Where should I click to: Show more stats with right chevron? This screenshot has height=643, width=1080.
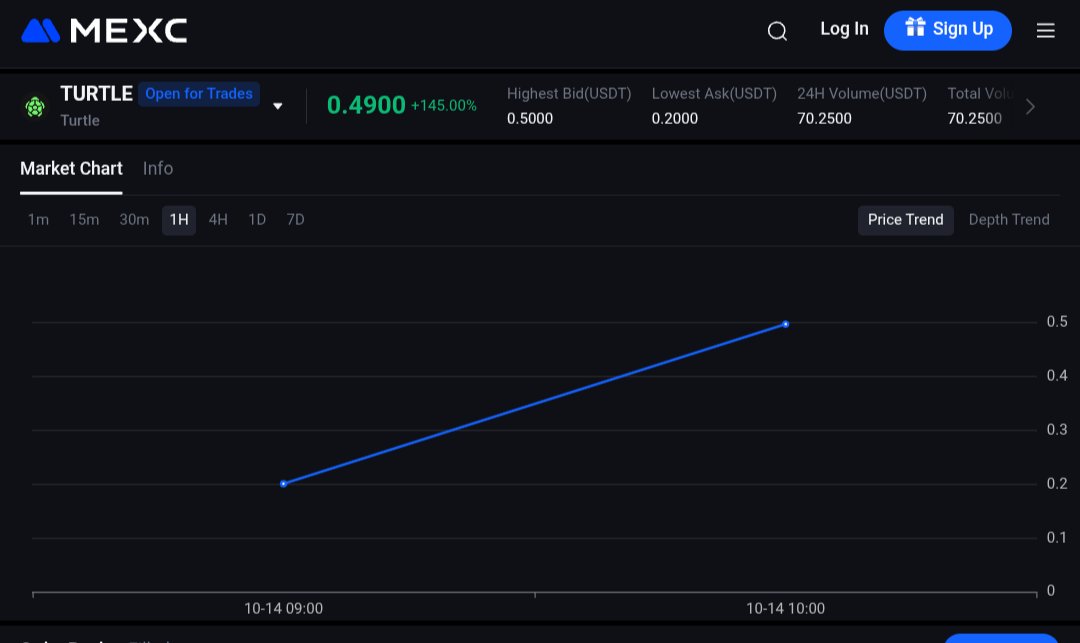pos(1030,107)
